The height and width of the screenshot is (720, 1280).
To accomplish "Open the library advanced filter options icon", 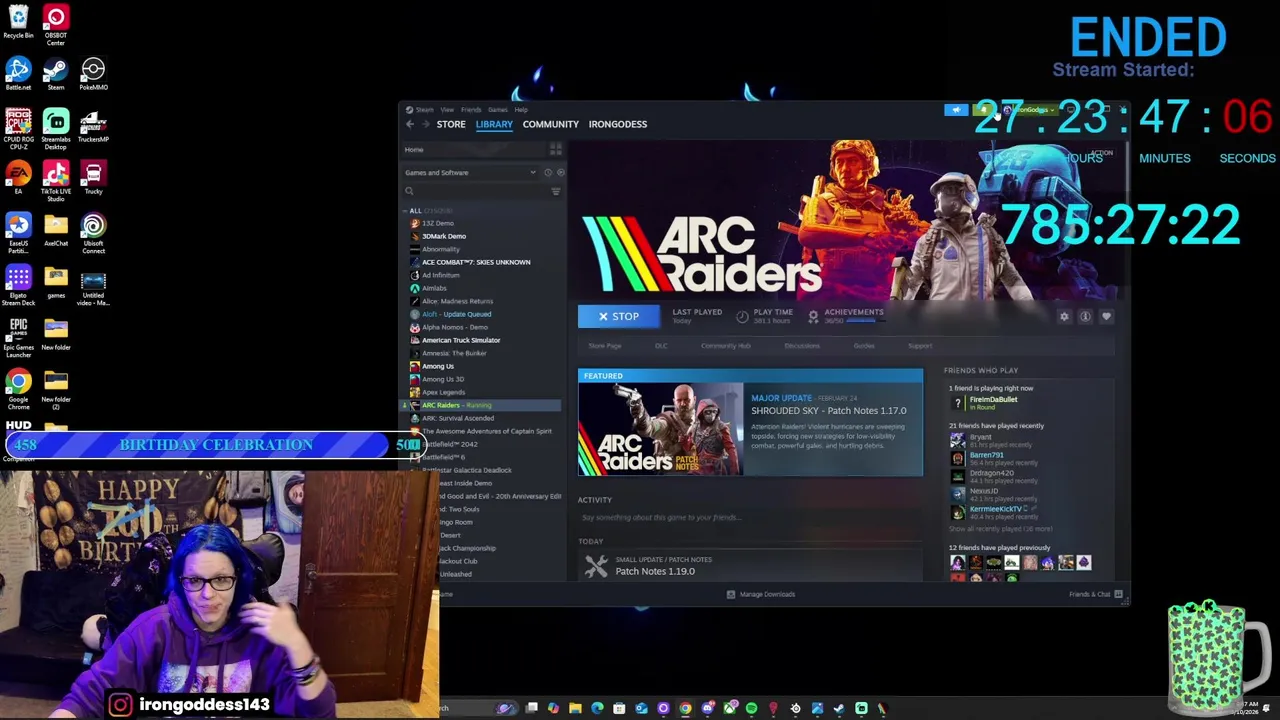I will pyautogui.click(x=556, y=191).
